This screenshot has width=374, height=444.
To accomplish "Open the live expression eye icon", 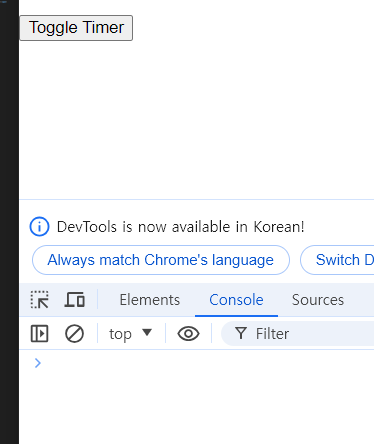I will click(188, 334).
